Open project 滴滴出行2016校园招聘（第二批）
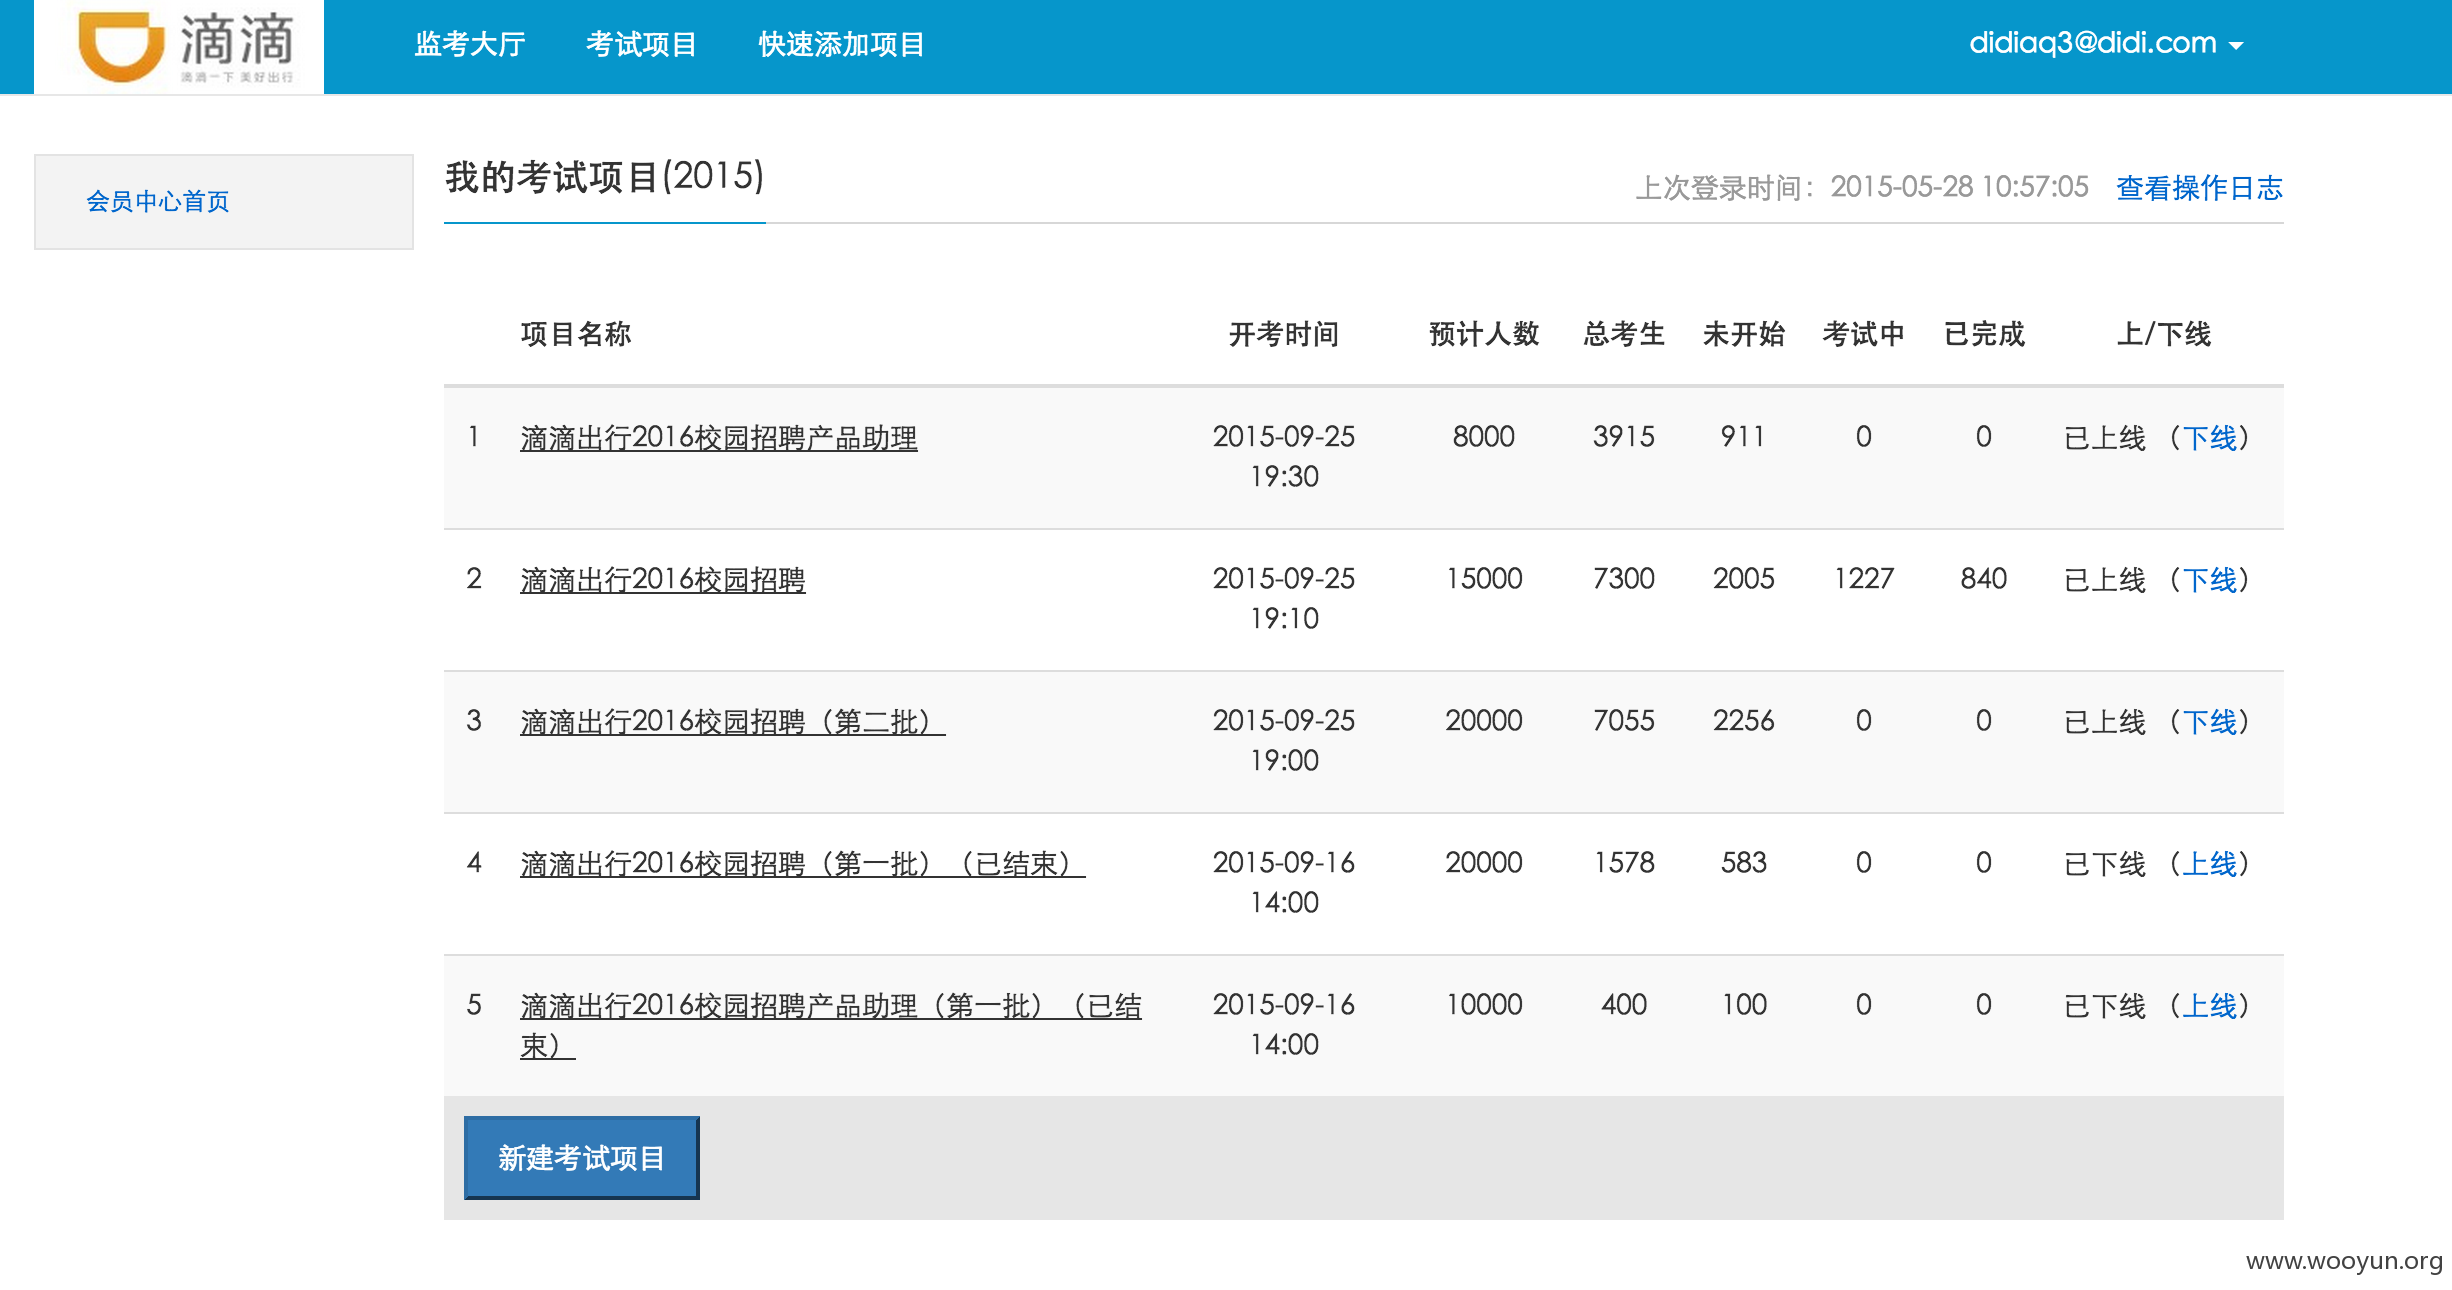The height and width of the screenshot is (1290, 2452). click(x=733, y=722)
